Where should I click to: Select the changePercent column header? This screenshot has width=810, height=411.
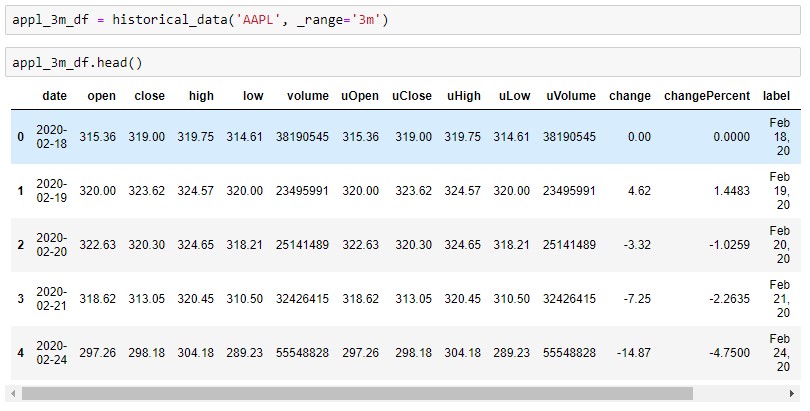[707, 96]
